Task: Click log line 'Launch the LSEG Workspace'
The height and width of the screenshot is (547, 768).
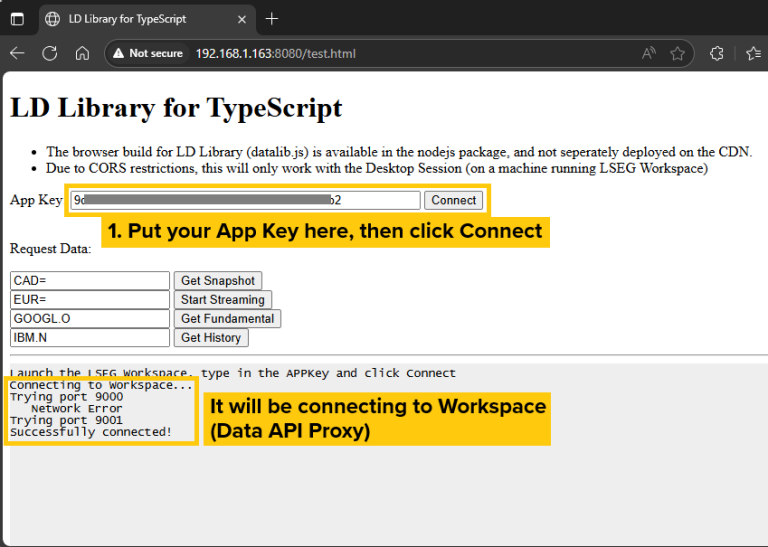Action: click(x=233, y=373)
